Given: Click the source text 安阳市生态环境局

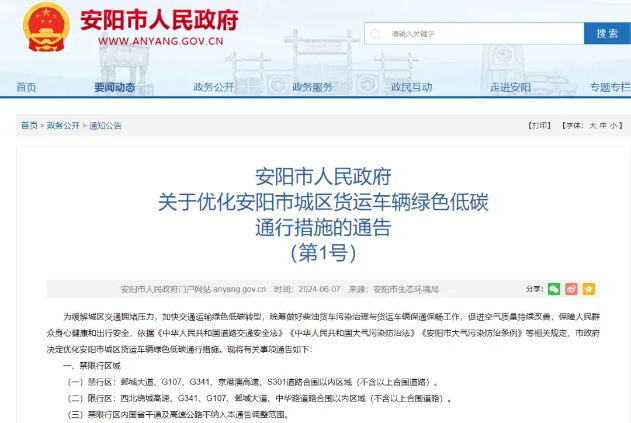Looking at the screenshot, I should pyautogui.click(x=406, y=289).
